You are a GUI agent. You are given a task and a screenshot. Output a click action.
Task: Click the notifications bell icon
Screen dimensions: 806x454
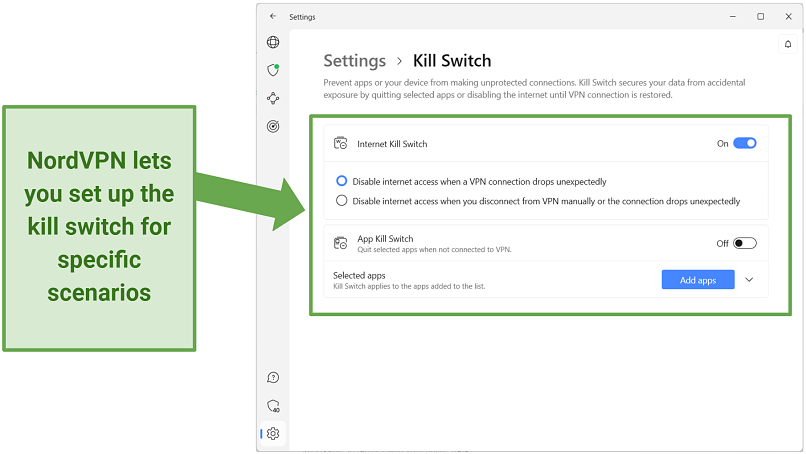click(787, 44)
